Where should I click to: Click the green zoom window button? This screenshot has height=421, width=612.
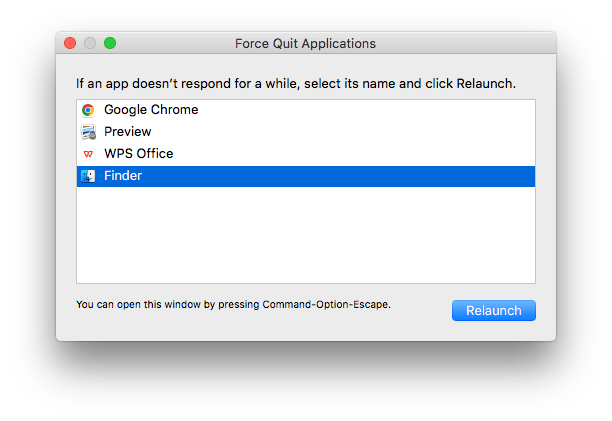(110, 44)
